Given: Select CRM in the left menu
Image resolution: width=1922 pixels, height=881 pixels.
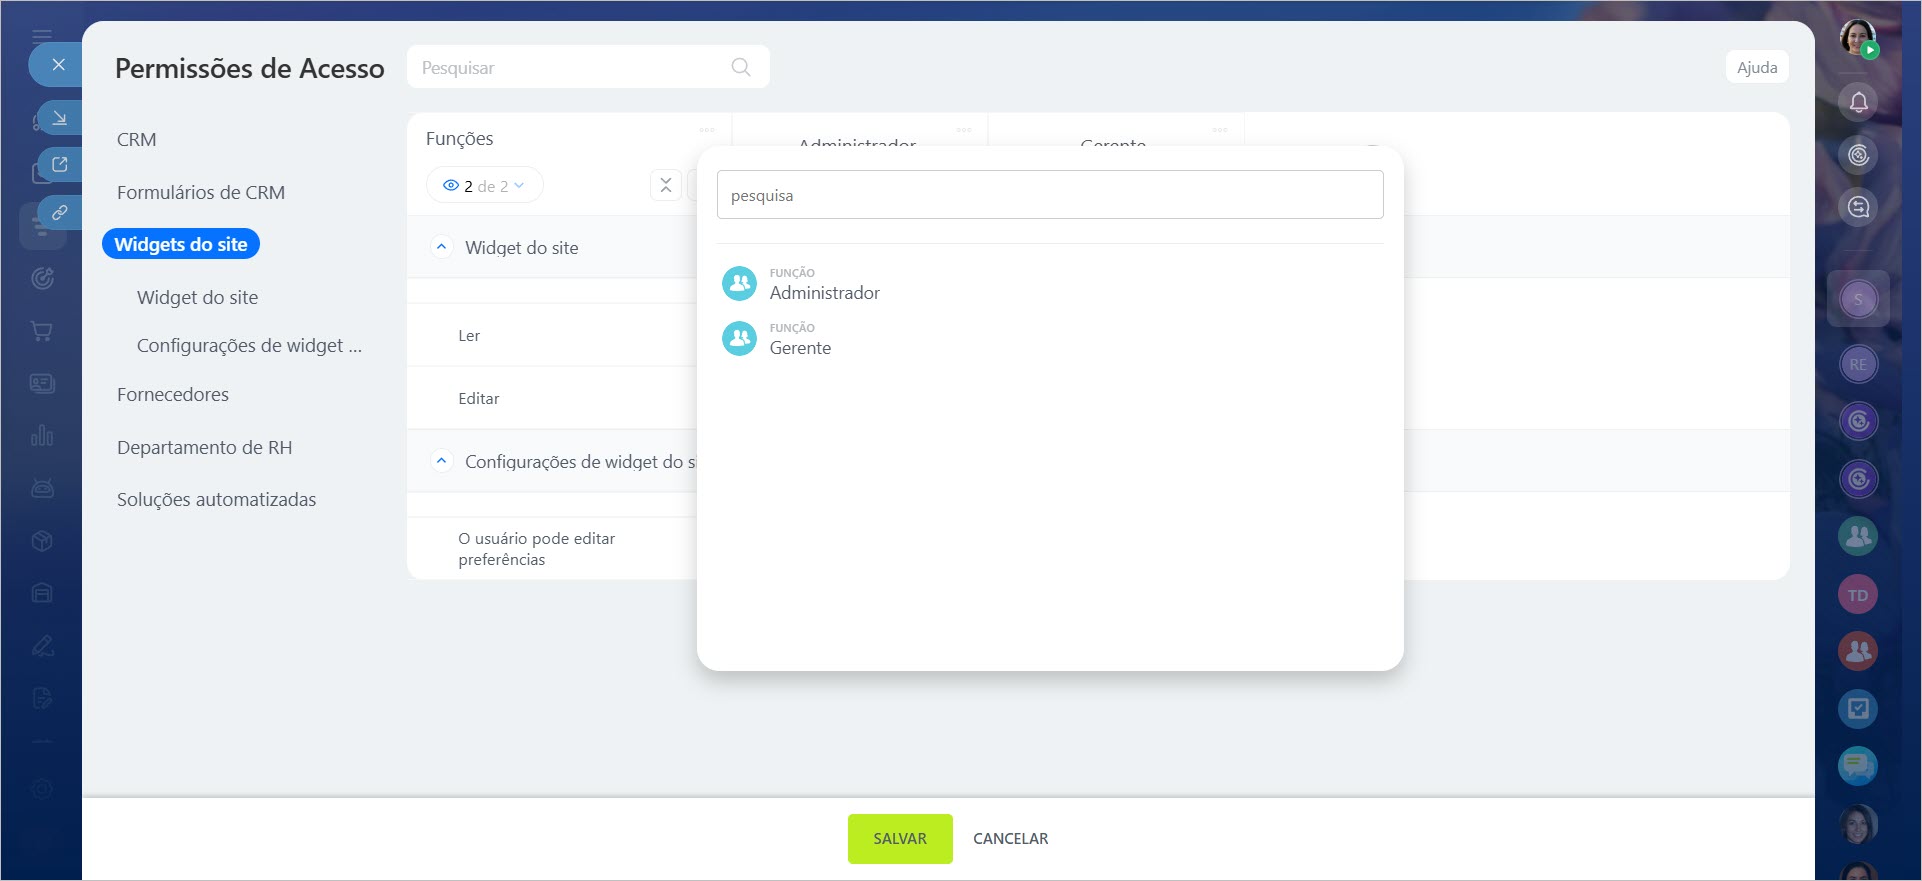Looking at the screenshot, I should [137, 139].
